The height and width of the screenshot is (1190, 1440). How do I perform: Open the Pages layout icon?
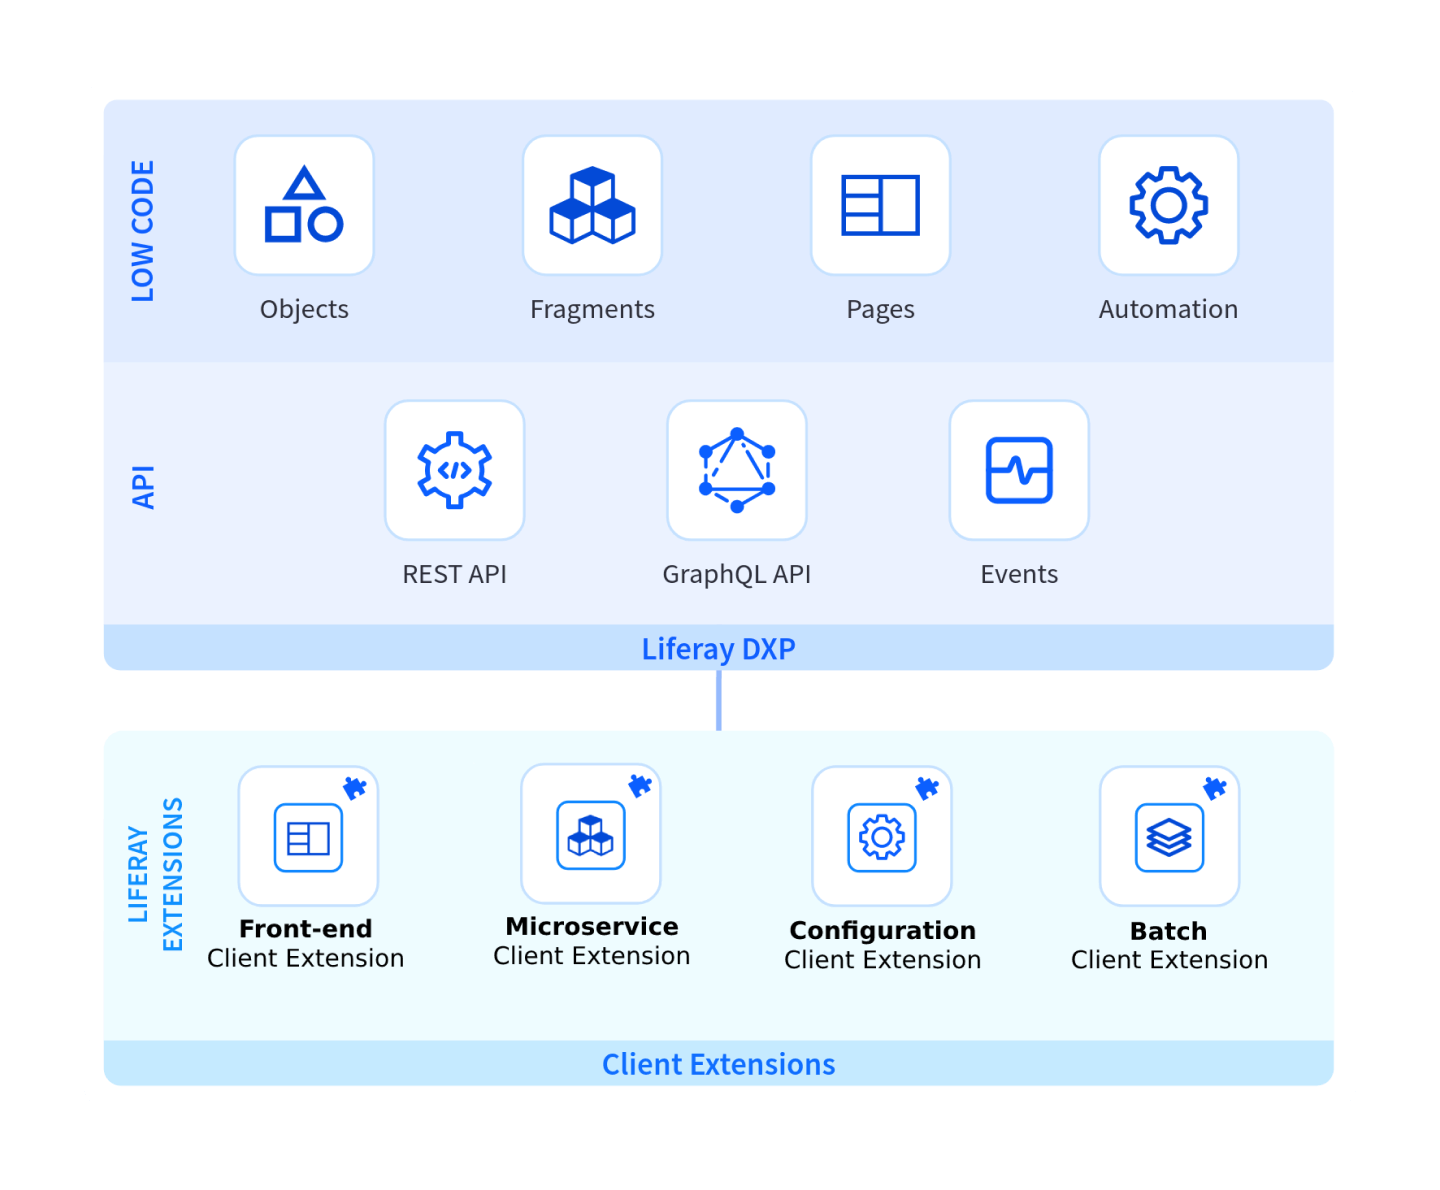coord(880,205)
